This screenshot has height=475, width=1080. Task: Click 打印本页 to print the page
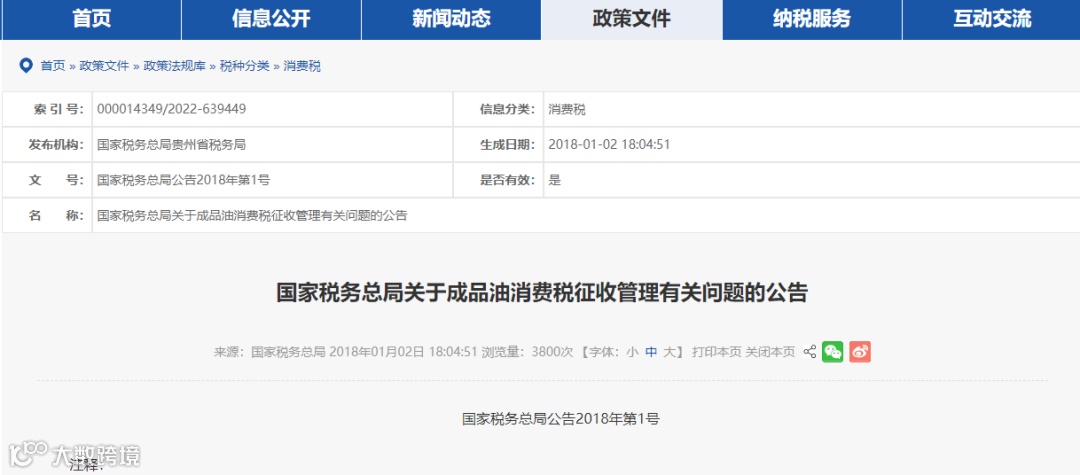(x=717, y=352)
